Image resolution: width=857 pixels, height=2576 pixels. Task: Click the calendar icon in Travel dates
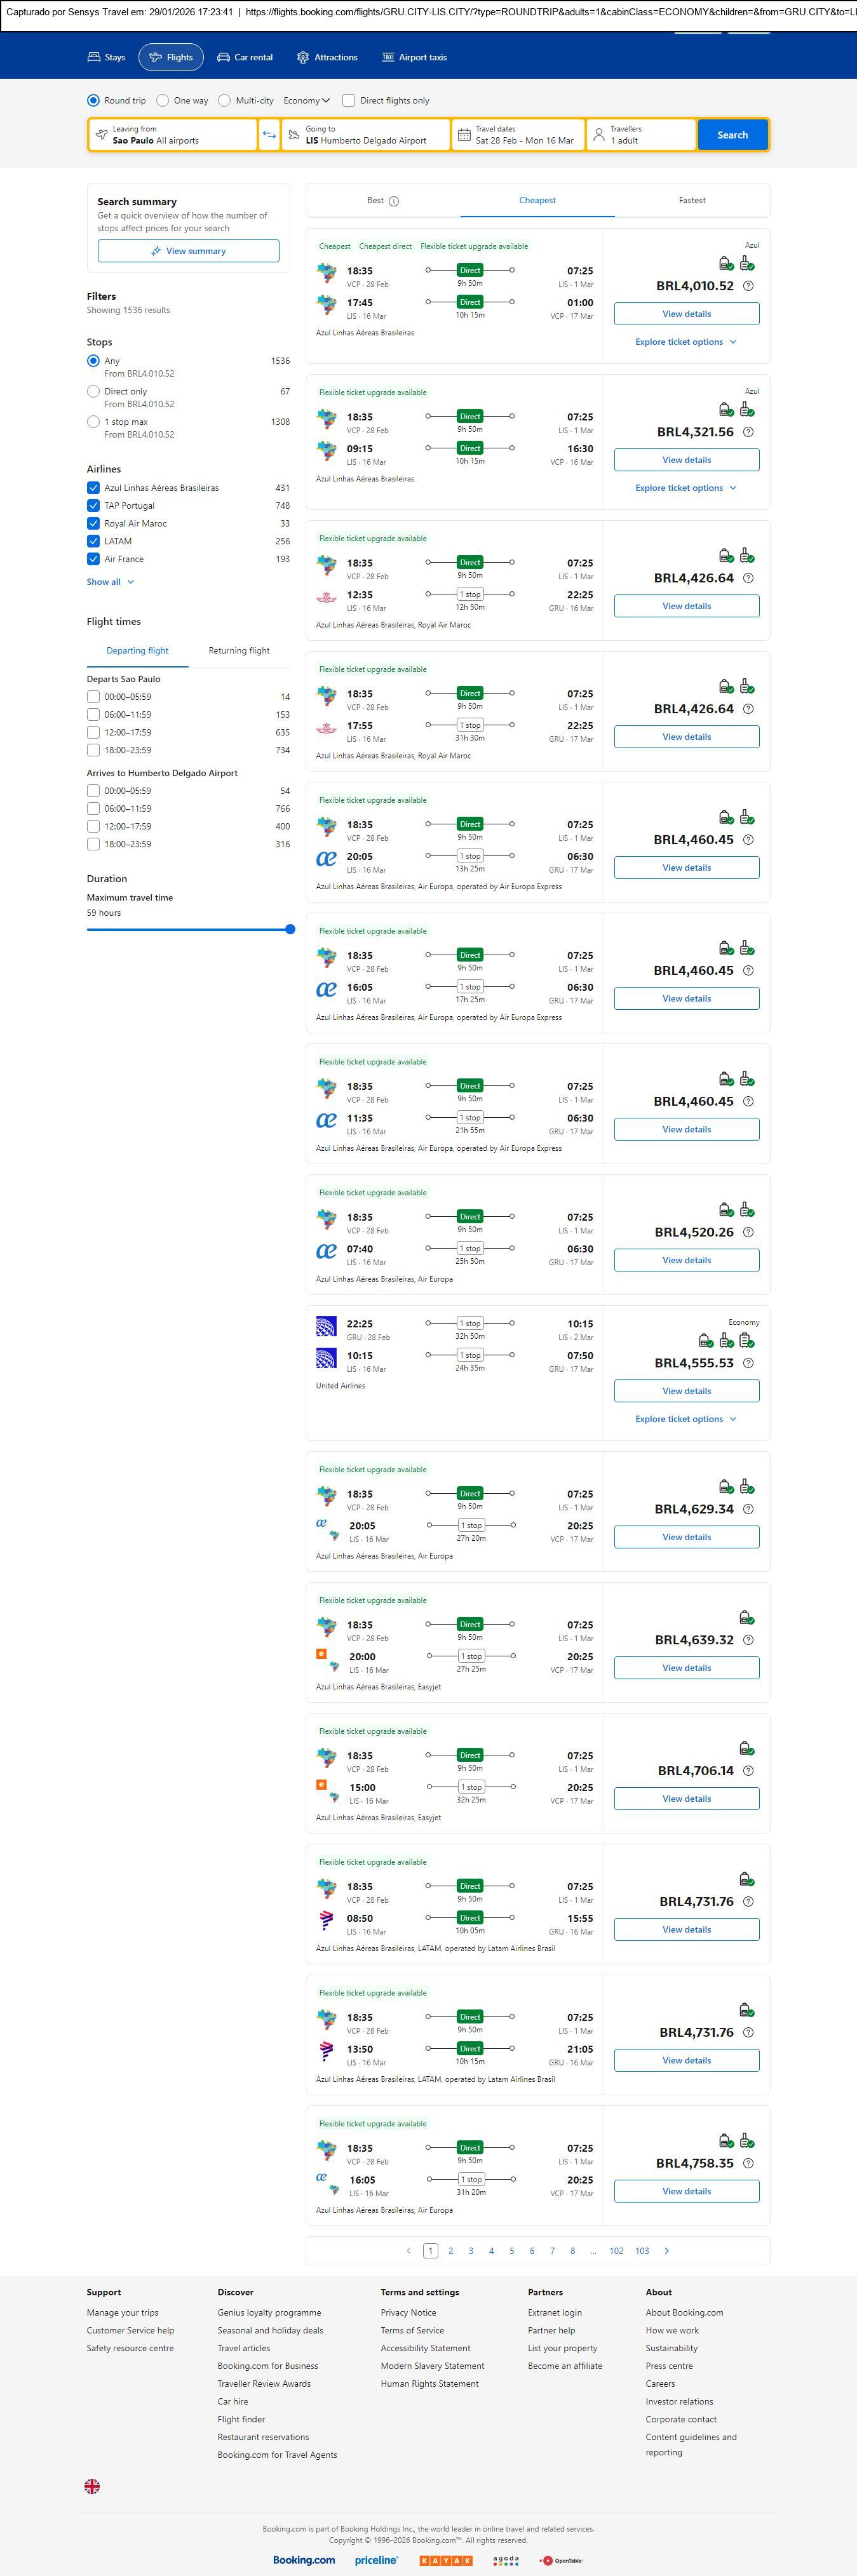[x=463, y=135]
